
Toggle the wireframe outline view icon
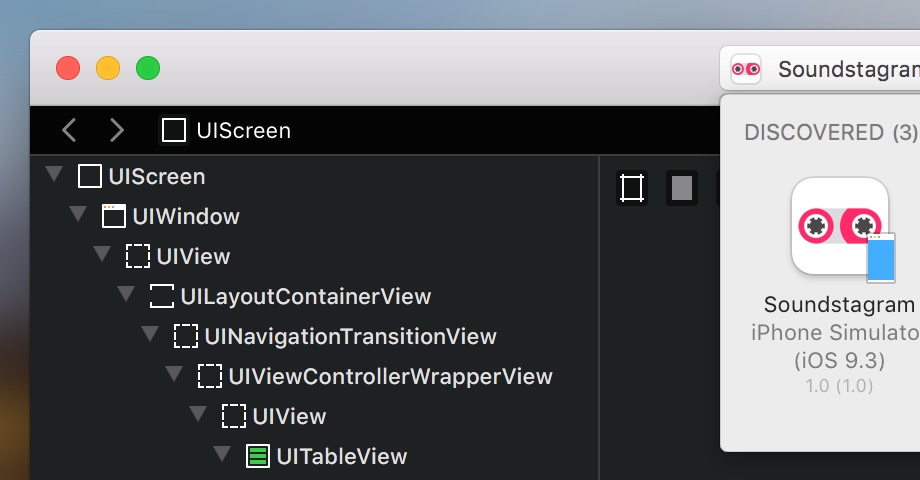pyautogui.click(x=632, y=188)
